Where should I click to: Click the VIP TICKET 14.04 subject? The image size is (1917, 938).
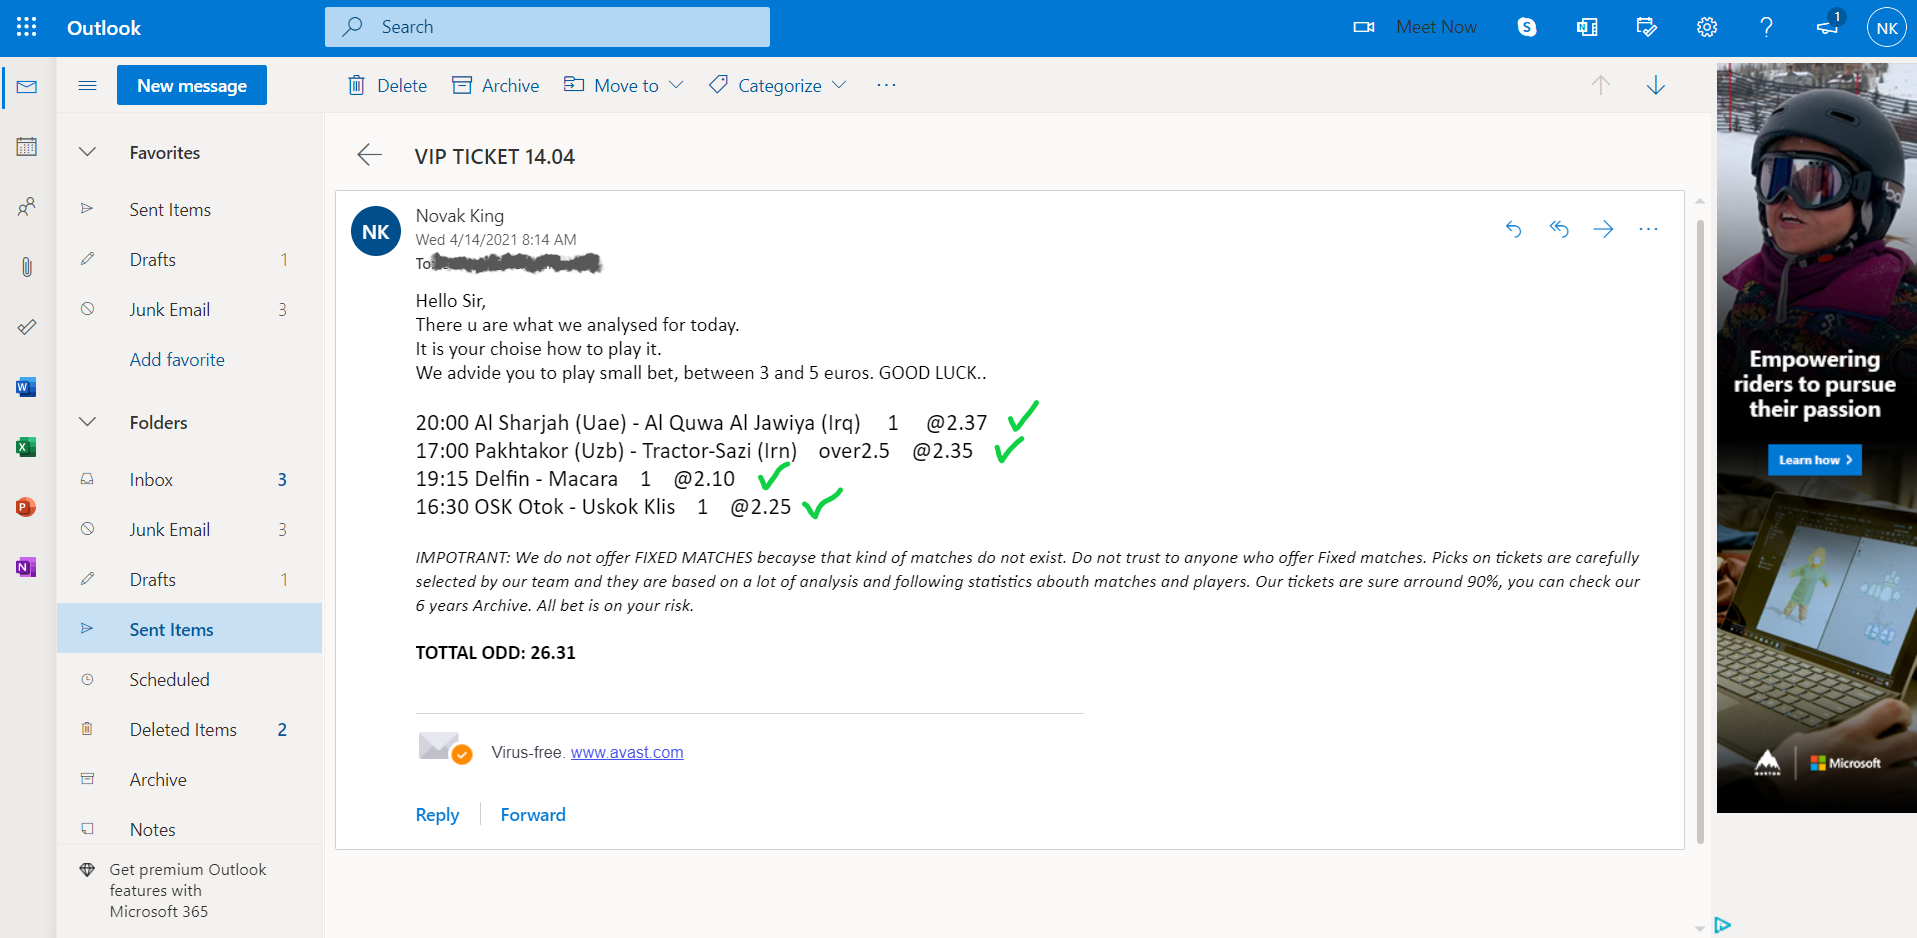(x=495, y=156)
